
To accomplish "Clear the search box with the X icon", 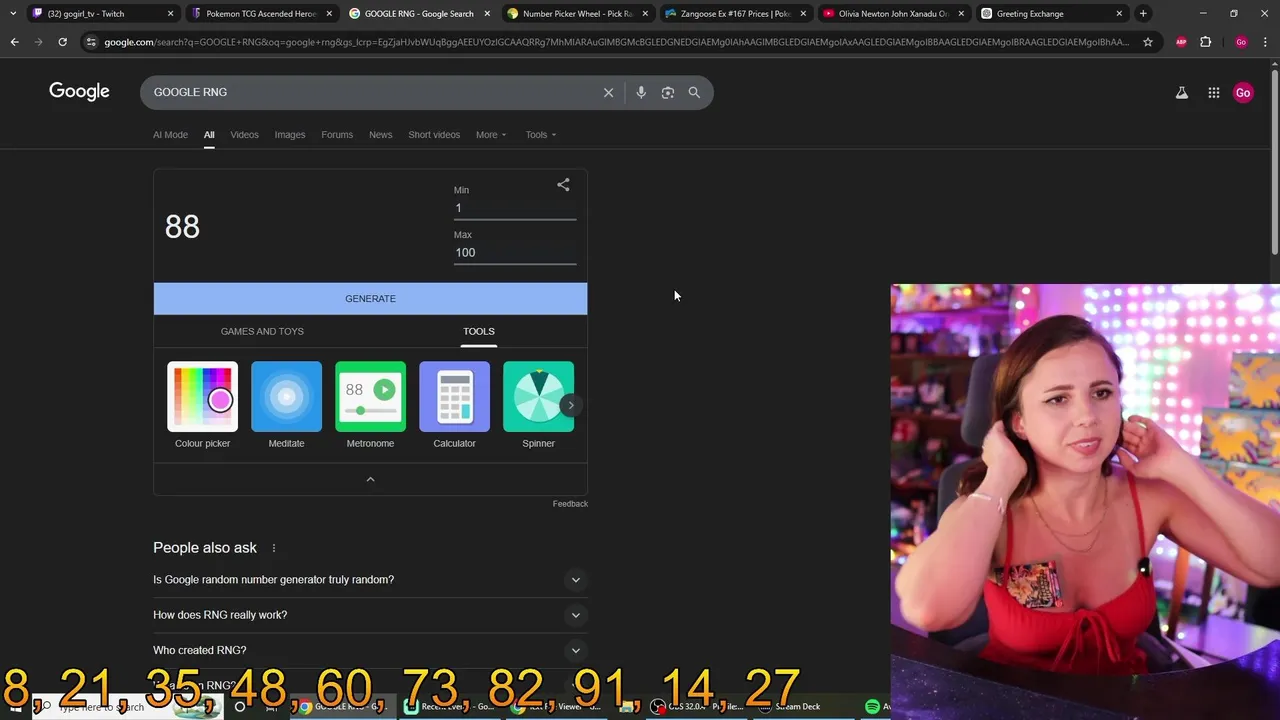I will pyautogui.click(x=608, y=92).
